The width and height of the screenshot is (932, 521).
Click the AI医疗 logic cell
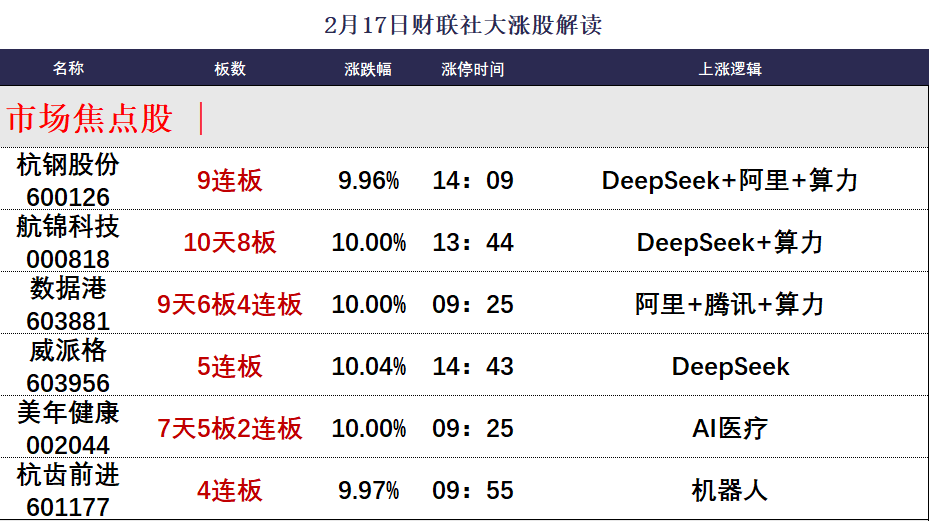coord(730,428)
